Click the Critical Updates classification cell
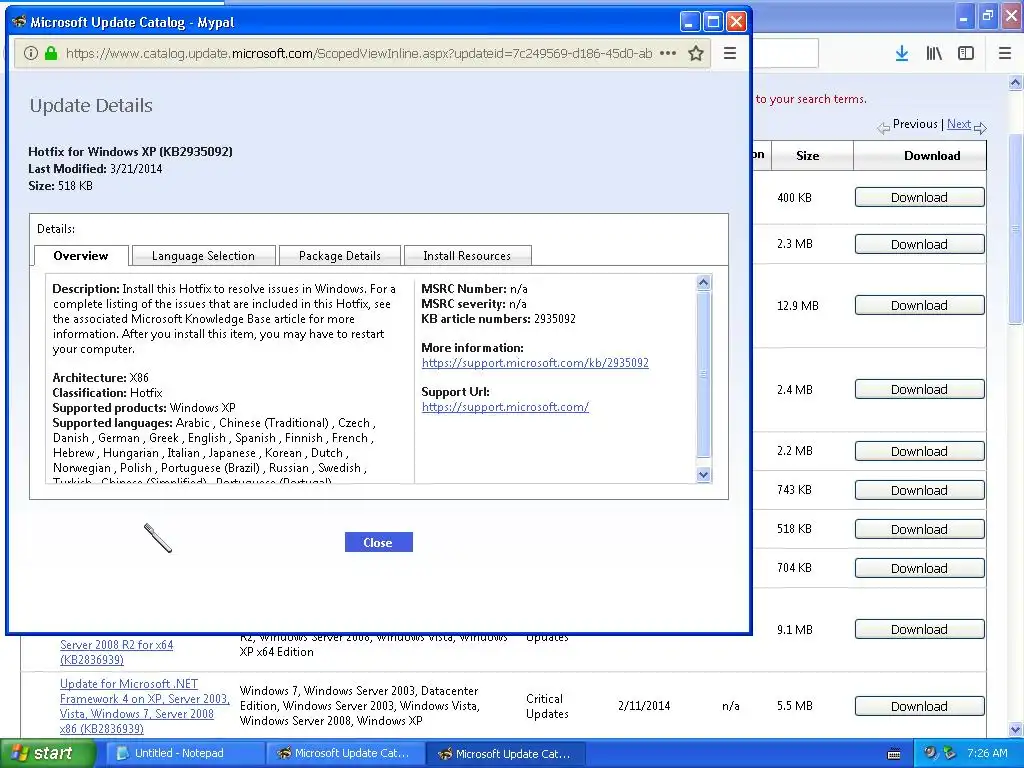Image resolution: width=1024 pixels, height=768 pixels. [547, 706]
